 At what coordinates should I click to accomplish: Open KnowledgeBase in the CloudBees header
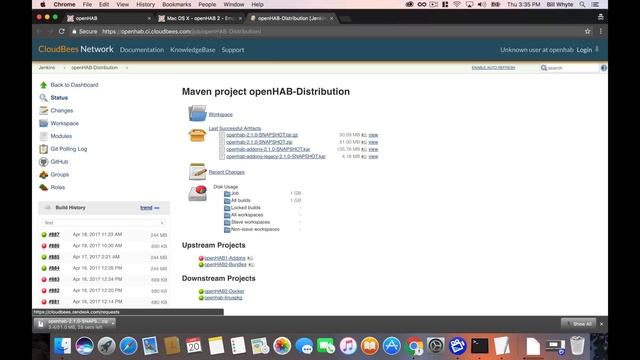[193, 50]
